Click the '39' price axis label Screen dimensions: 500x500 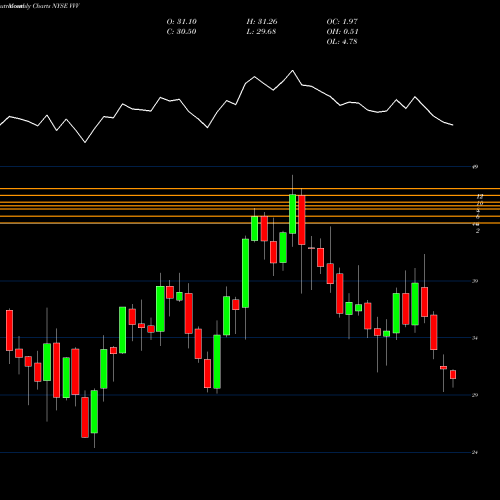pyautogui.click(x=475, y=281)
